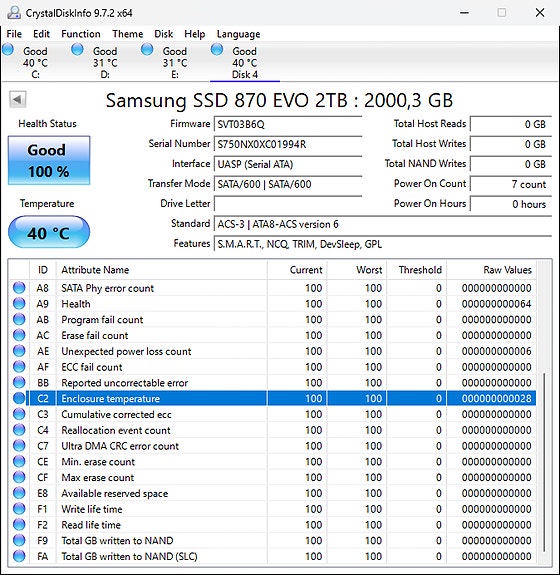Open the Language menu

(238, 34)
